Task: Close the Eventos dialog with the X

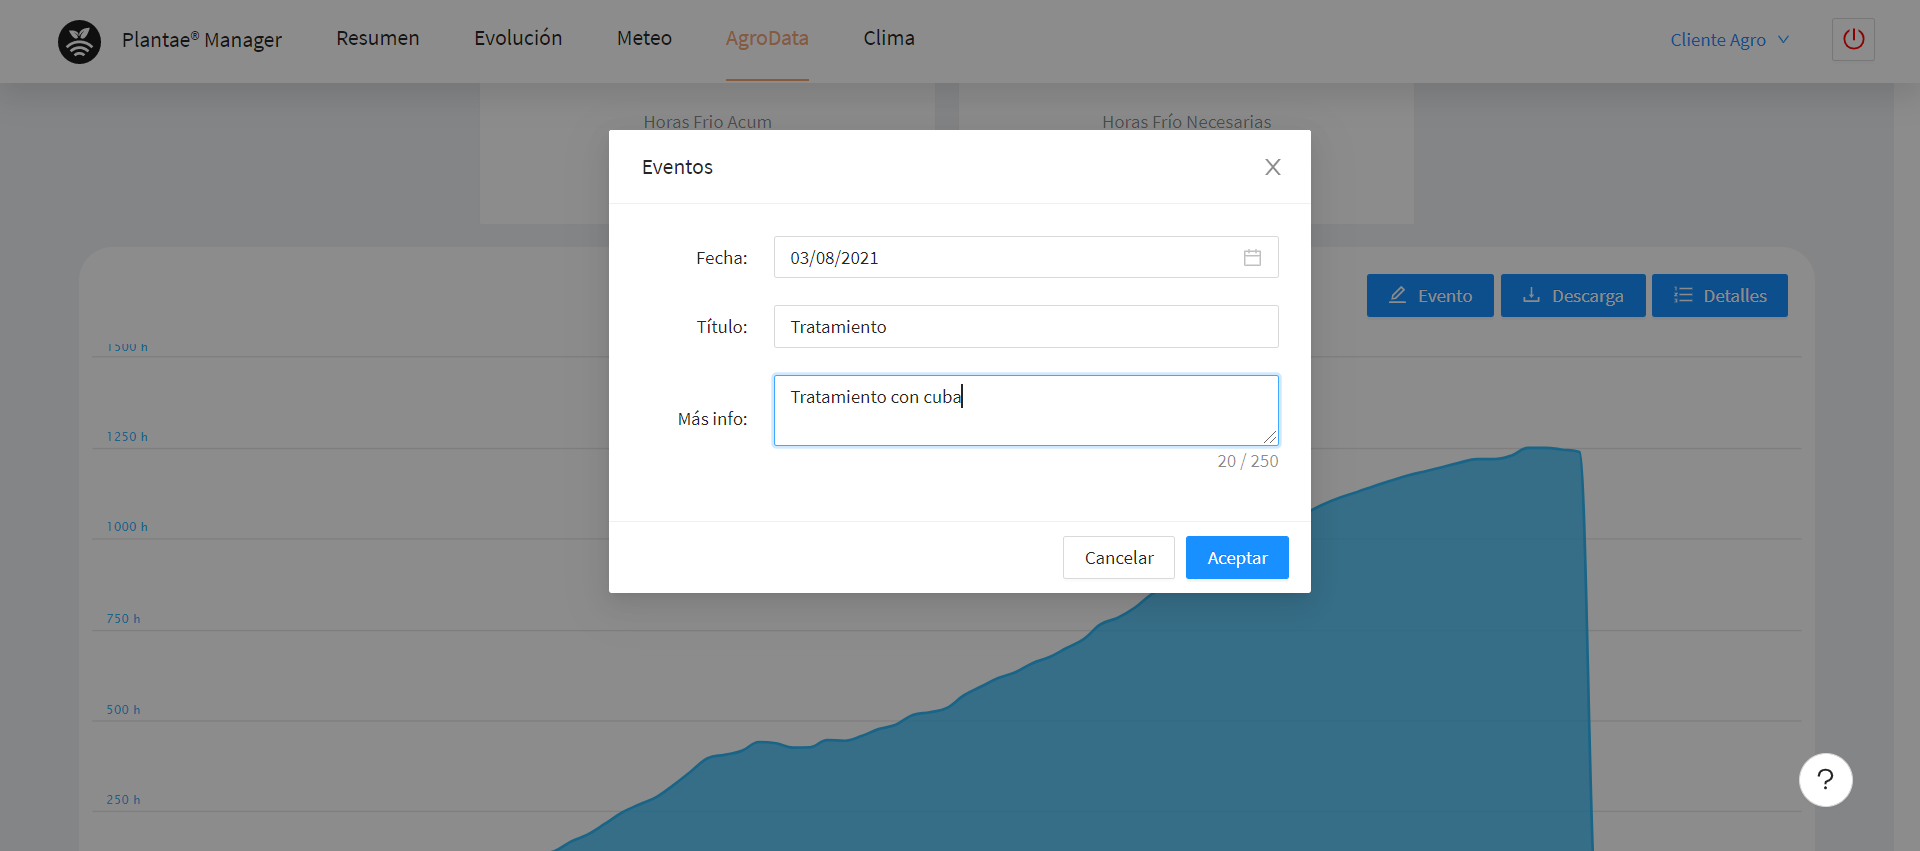Action: [1272, 167]
